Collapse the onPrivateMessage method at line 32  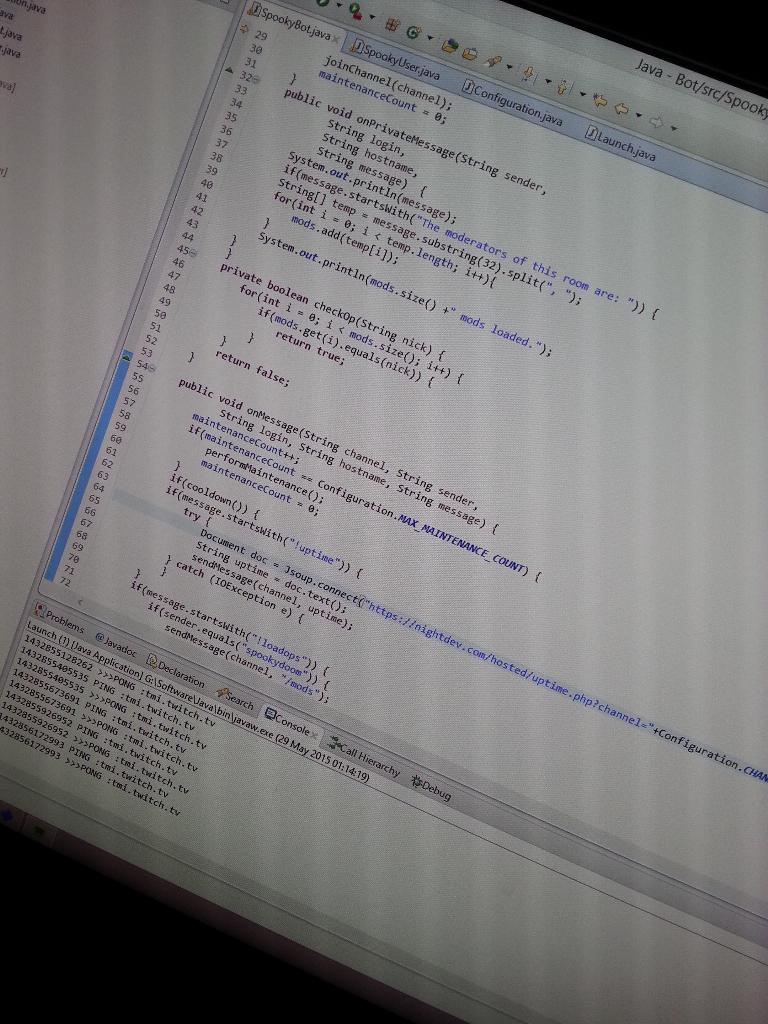pyautogui.click(x=255, y=79)
